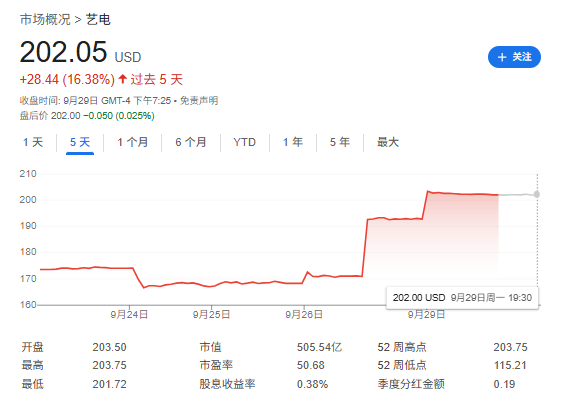Click the 202.05 current price
Viewport: 561px width, 403px height.
63,53
